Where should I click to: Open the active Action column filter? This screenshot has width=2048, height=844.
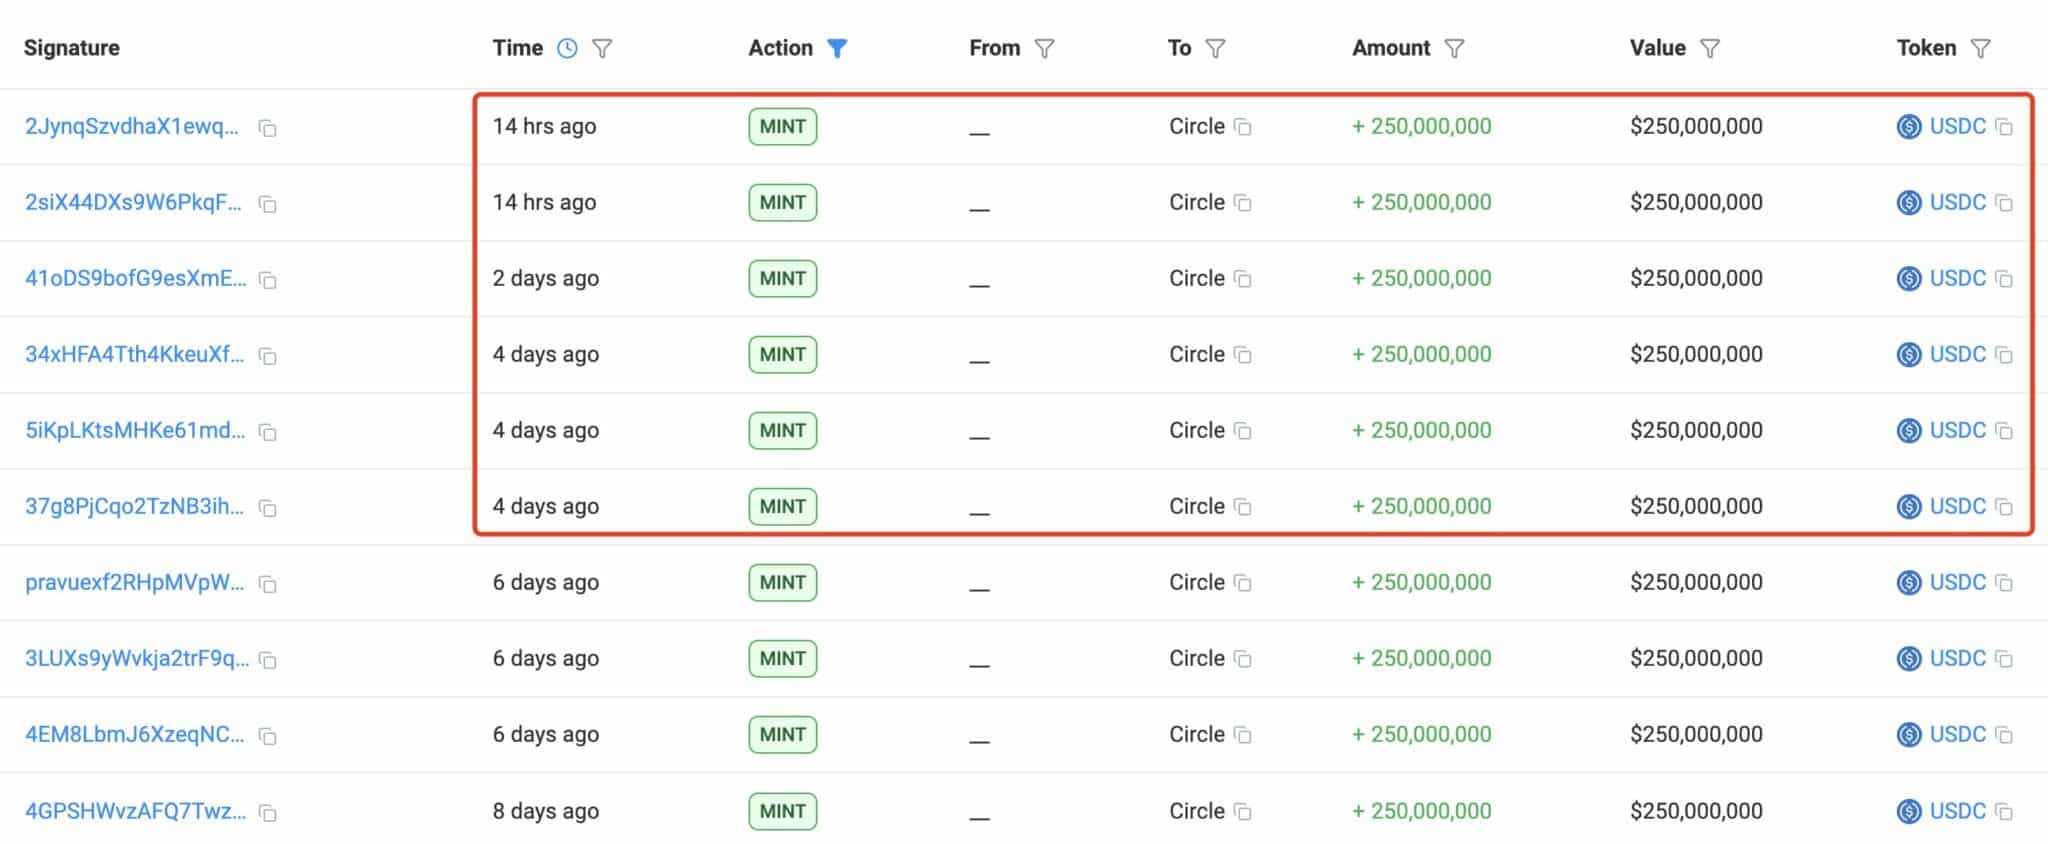[837, 48]
